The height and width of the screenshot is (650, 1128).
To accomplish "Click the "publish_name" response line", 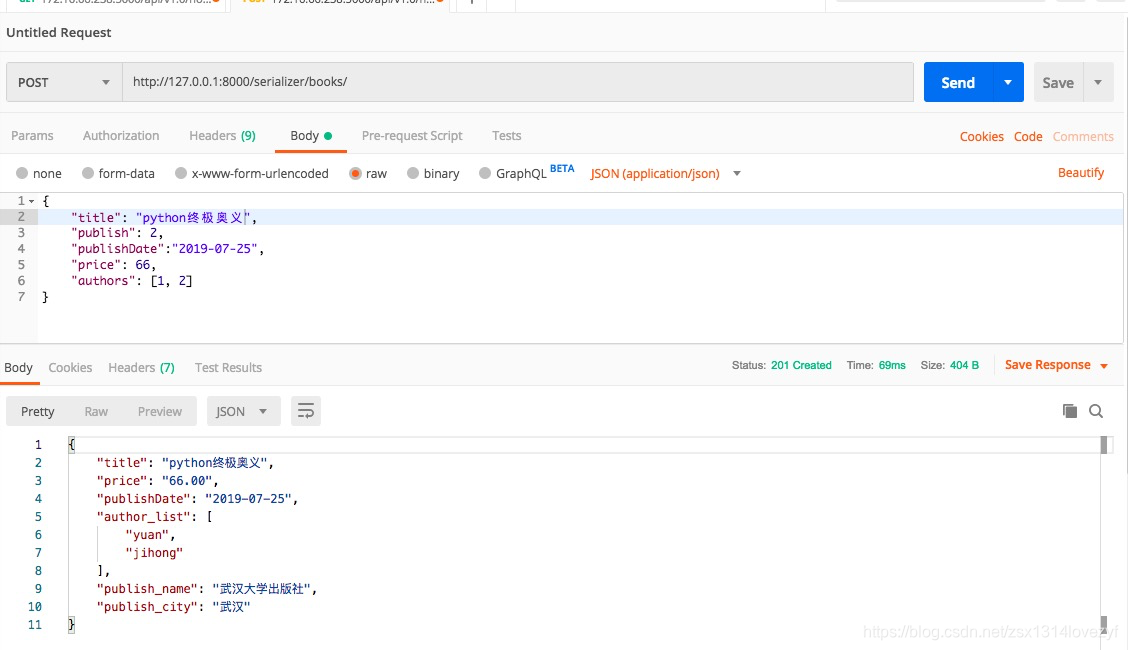I will [x=206, y=588].
